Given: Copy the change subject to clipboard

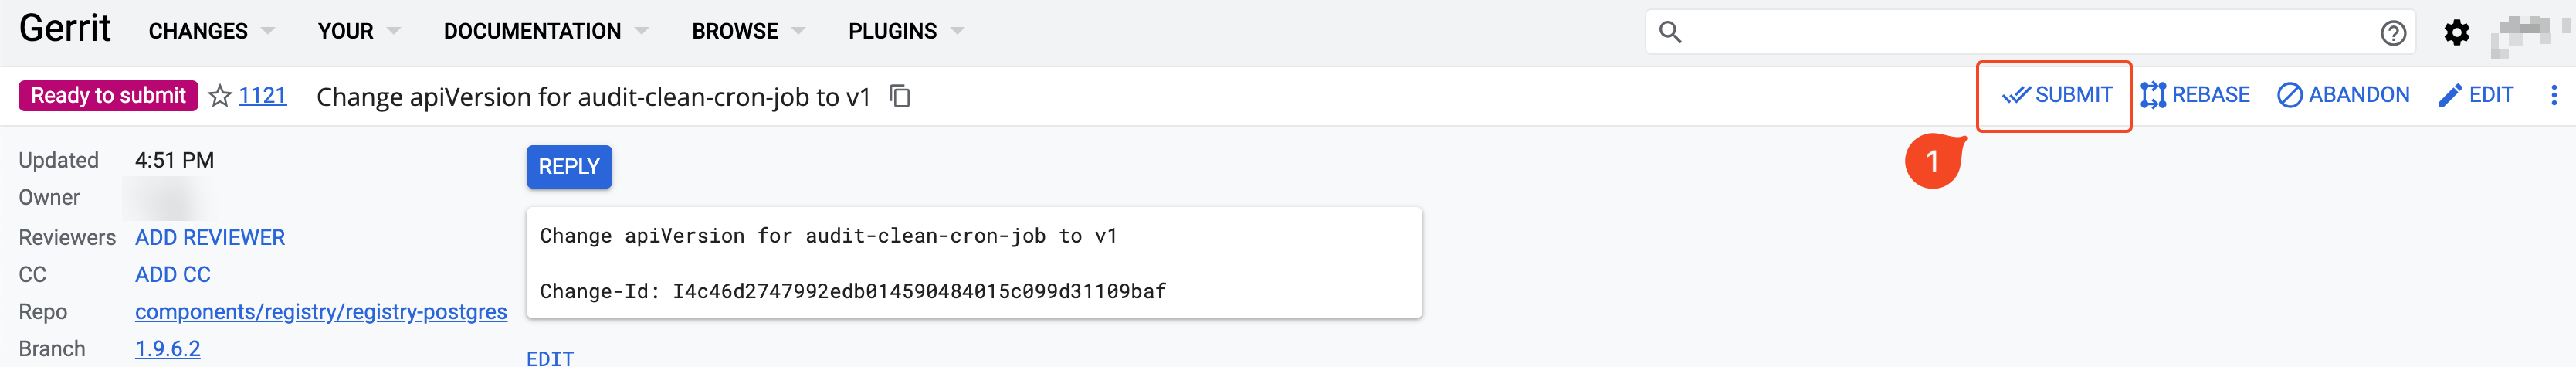Looking at the screenshot, I should (x=900, y=96).
